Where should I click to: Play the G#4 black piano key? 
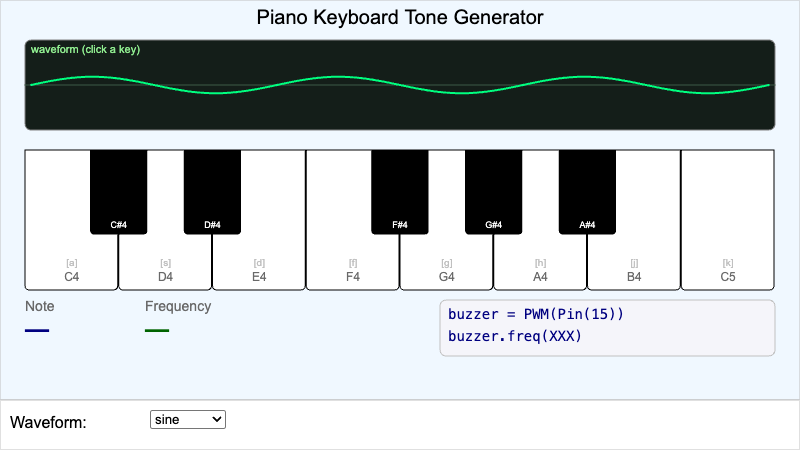coord(493,192)
